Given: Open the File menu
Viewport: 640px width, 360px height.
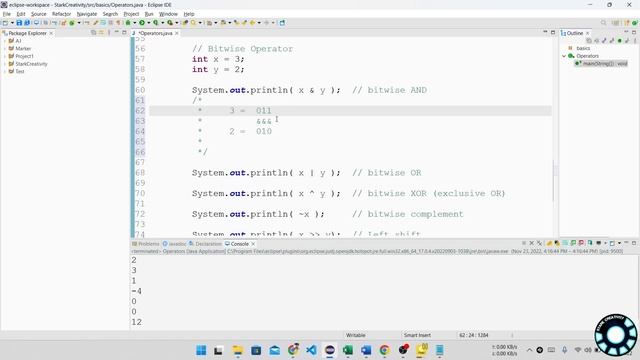Looking at the screenshot, I should (7, 14).
